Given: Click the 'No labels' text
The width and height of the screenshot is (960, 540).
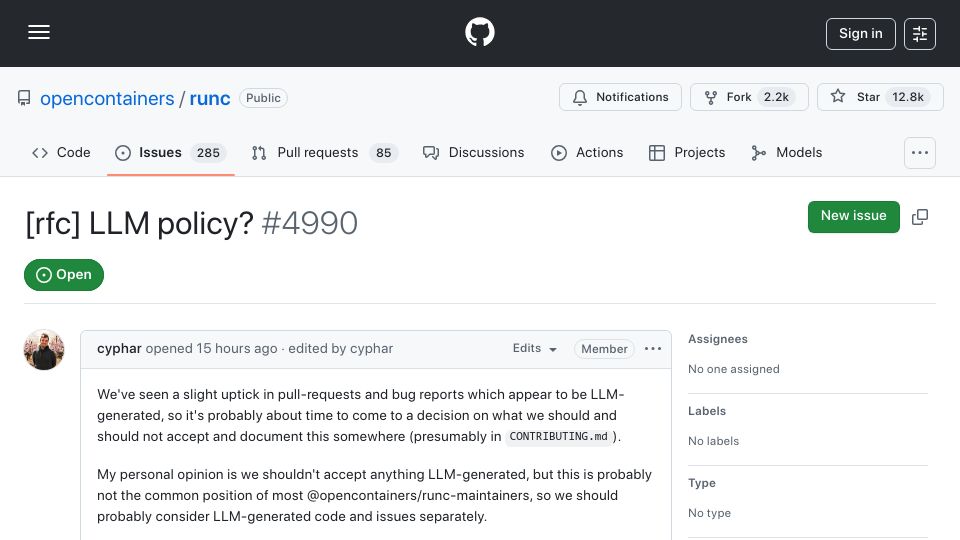Looking at the screenshot, I should pyautogui.click(x=713, y=441).
